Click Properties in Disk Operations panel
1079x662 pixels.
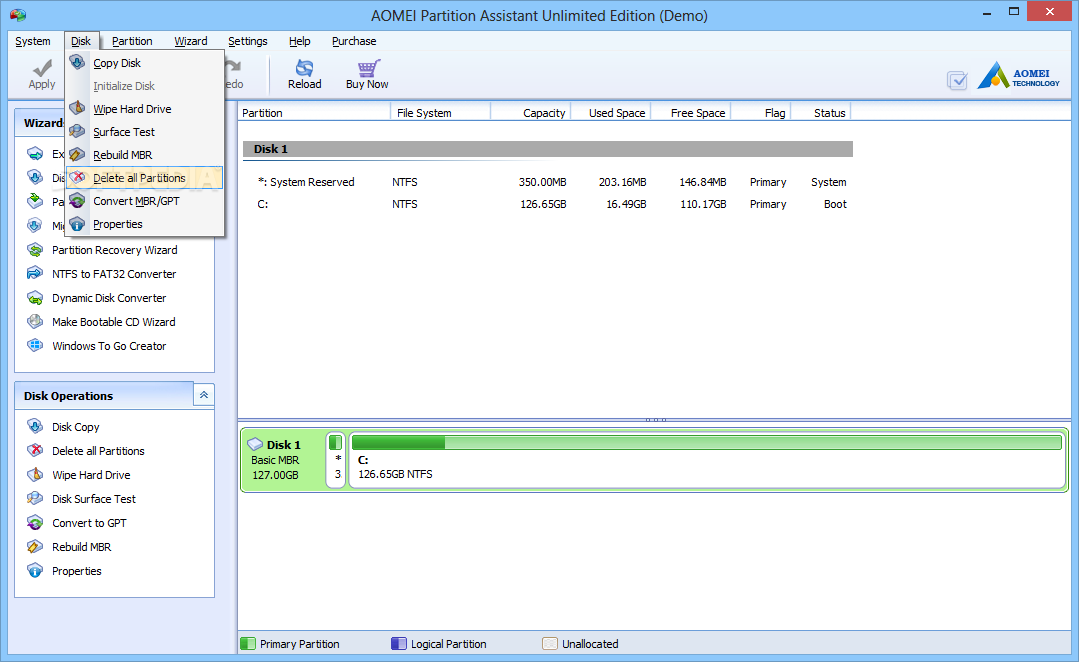pos(76,571)
